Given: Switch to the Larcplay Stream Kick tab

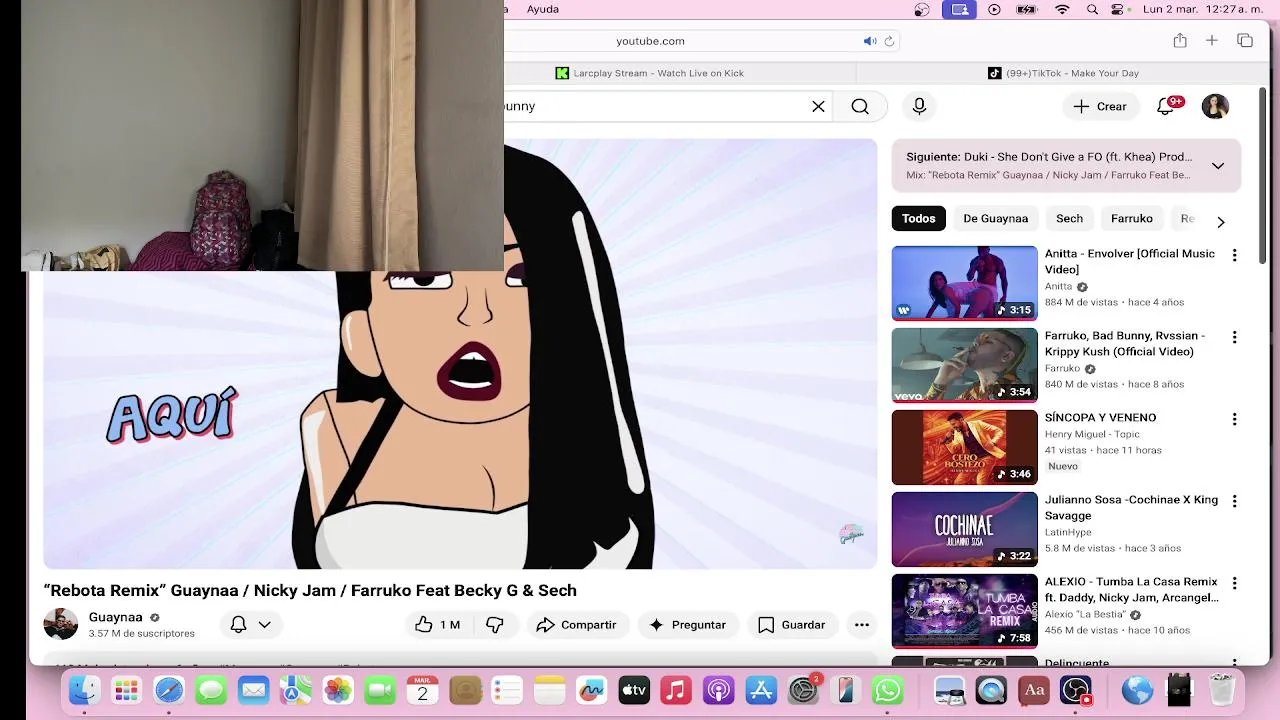Looking at the screenshot, I should 650,73.
